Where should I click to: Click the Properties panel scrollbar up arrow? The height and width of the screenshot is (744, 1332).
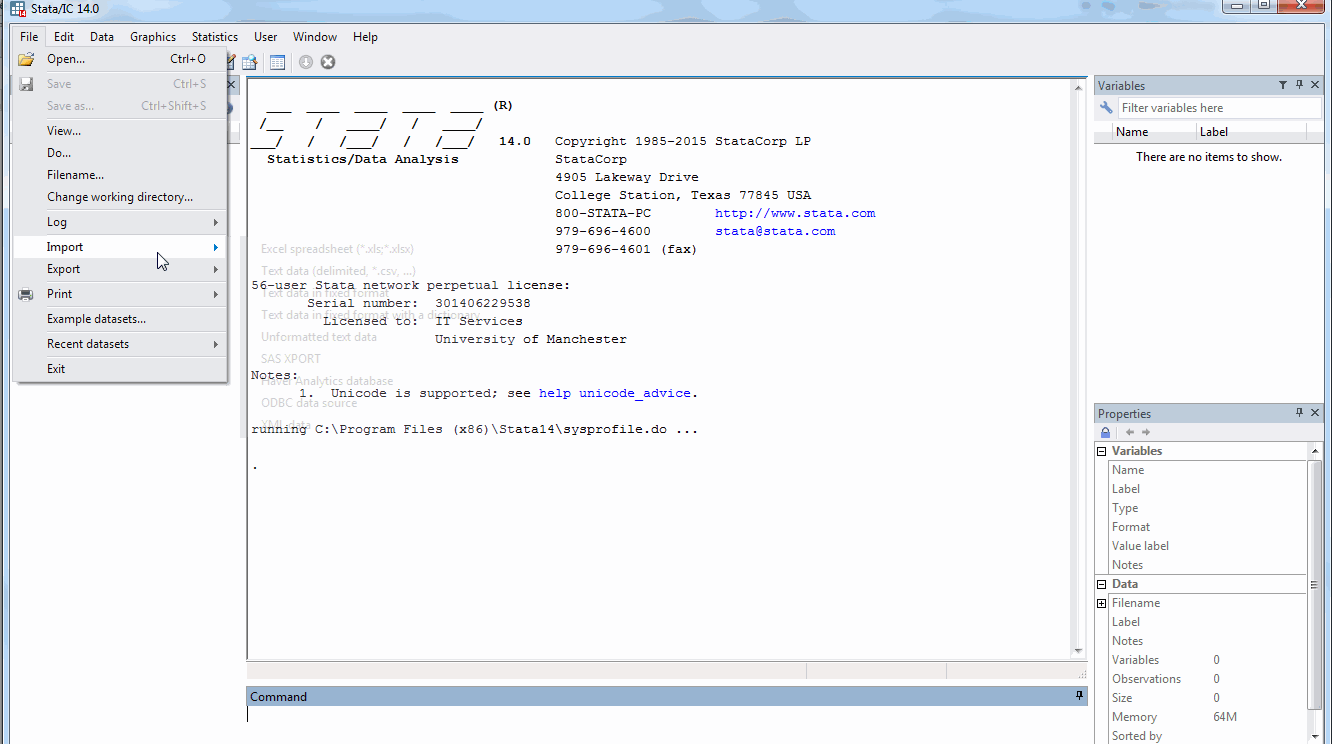coord(1315,451)
